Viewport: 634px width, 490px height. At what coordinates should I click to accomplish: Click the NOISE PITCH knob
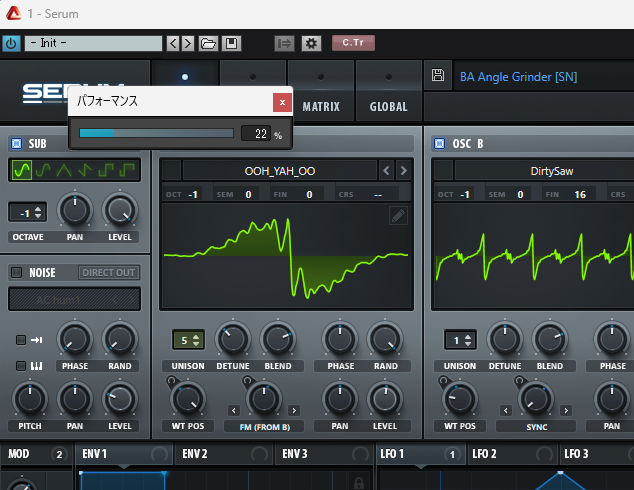pos(30,399)
